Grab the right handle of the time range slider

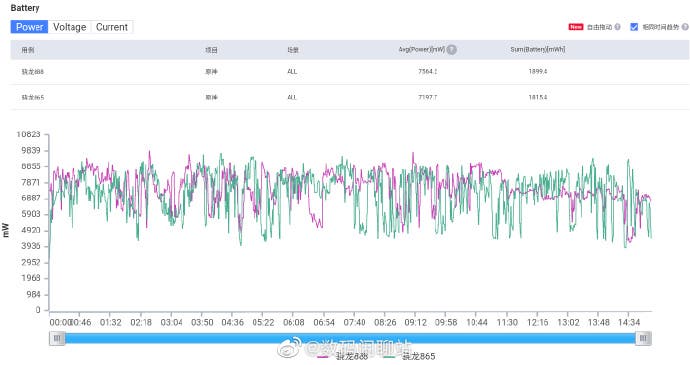[643, 338]
